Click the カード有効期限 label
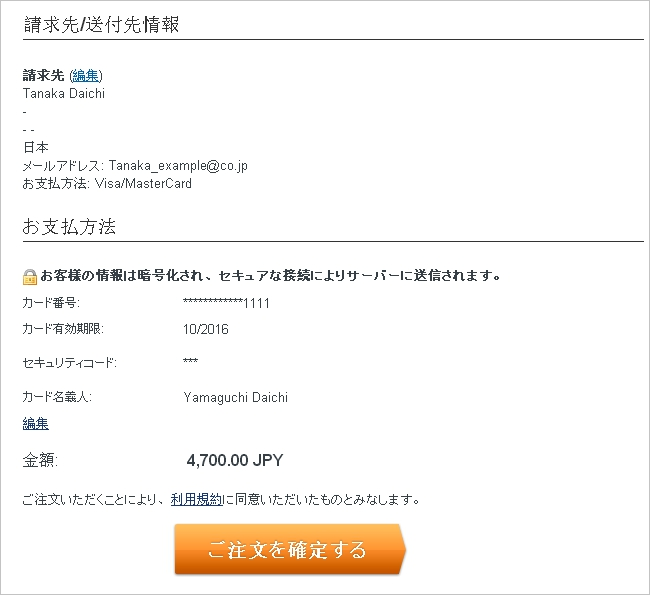Viewport: 650px width, 595px height. 62,329
